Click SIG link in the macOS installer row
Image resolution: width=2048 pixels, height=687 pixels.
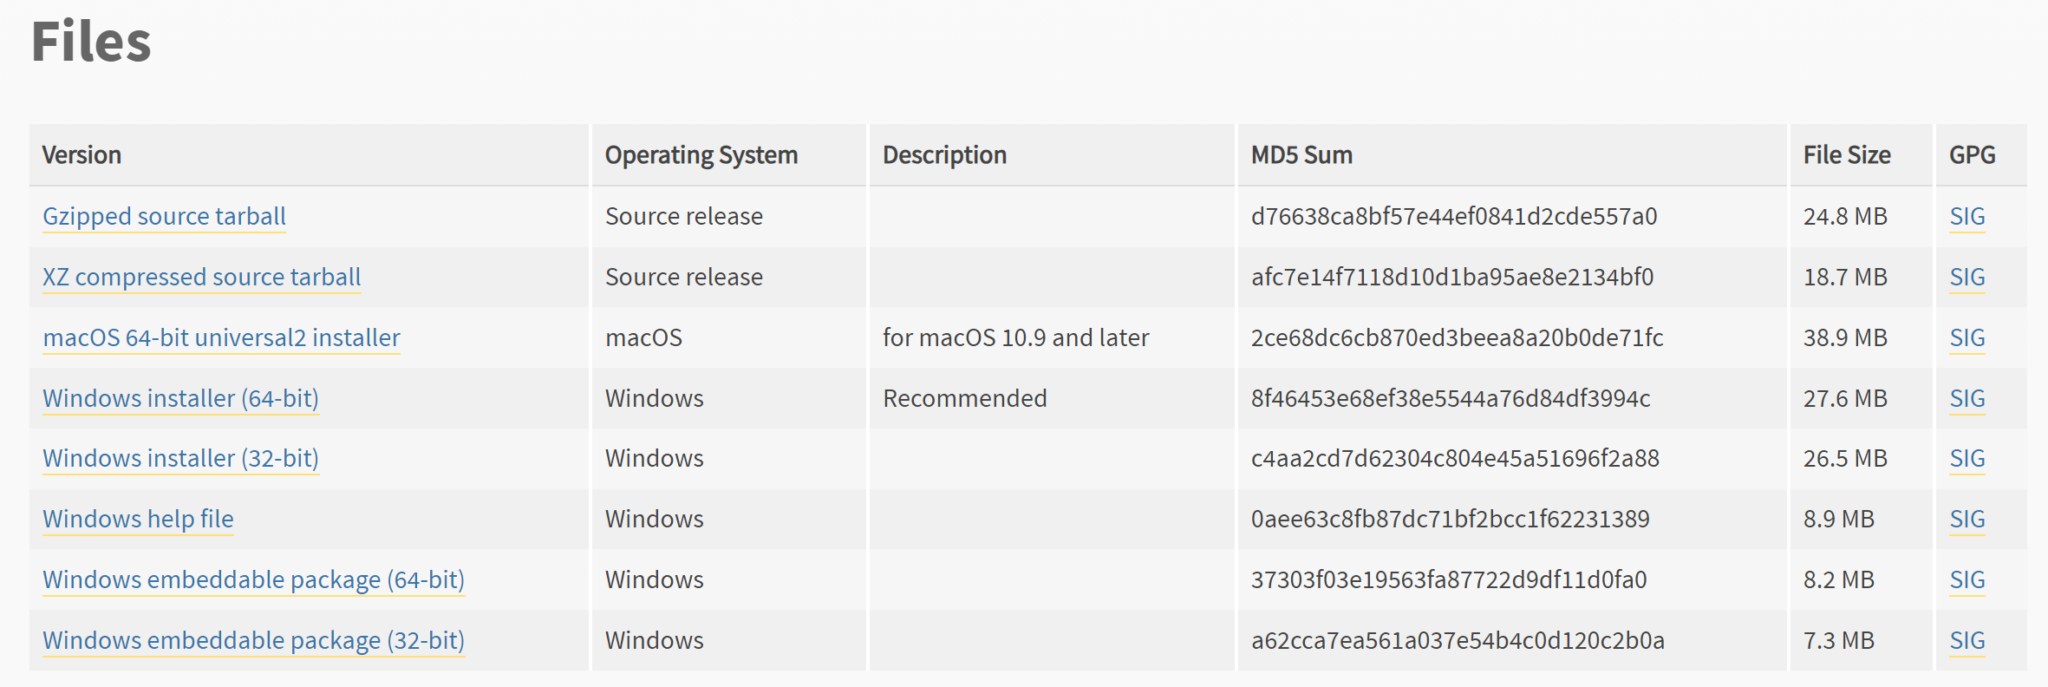(x=1967, y=338)
